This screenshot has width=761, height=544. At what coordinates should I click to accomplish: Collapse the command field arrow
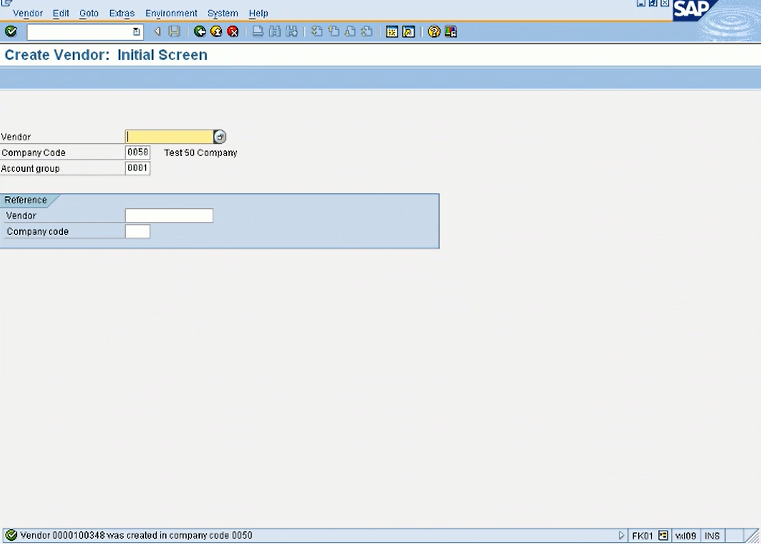click(157, 32)
